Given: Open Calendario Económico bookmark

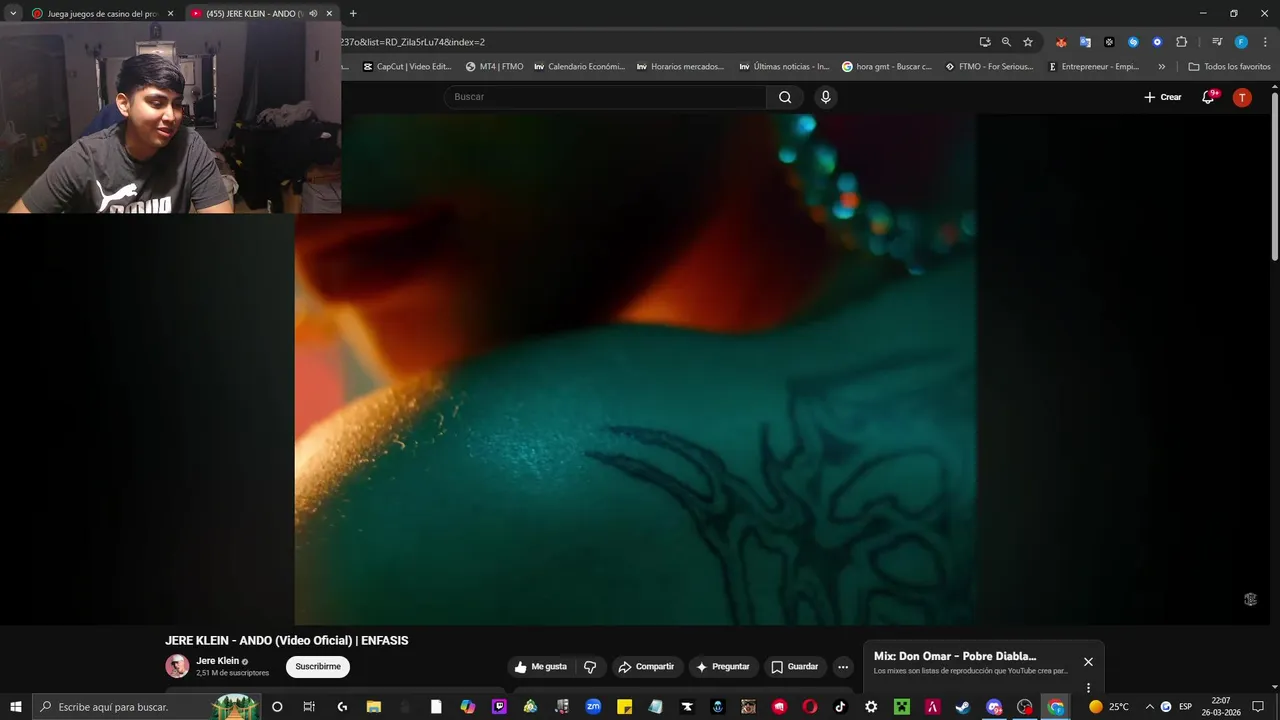Looking at the screenshot, I should pyautogui.click(x=579, y=67).
